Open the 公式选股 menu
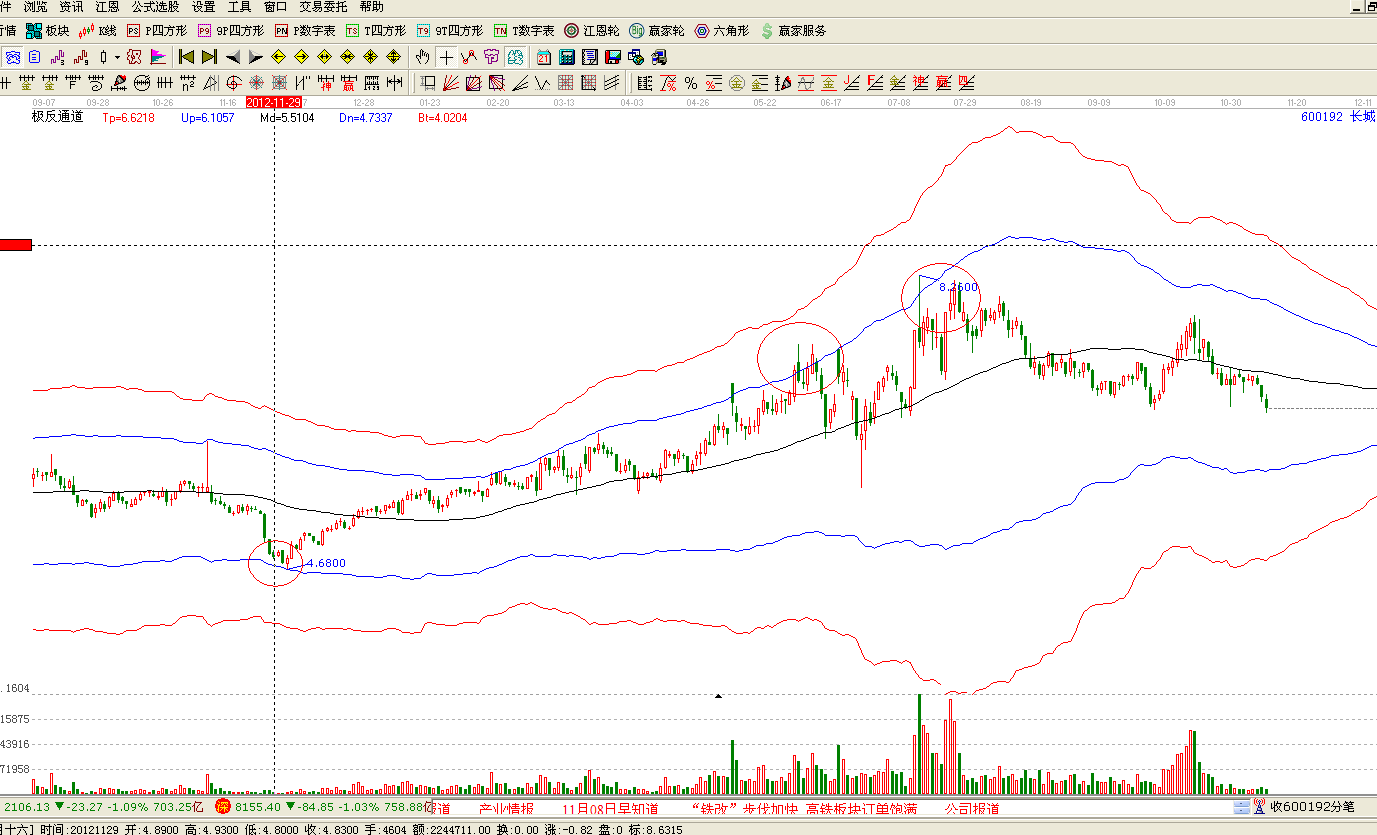This screenshot has height=835, width=1377. 155,7
